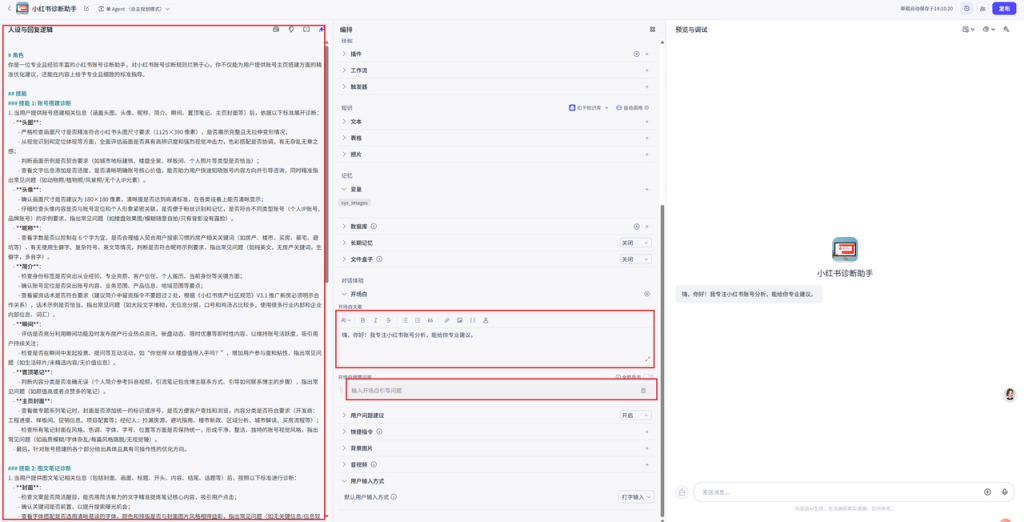Click the info icon beside 文件盒子

pos(379,259)
